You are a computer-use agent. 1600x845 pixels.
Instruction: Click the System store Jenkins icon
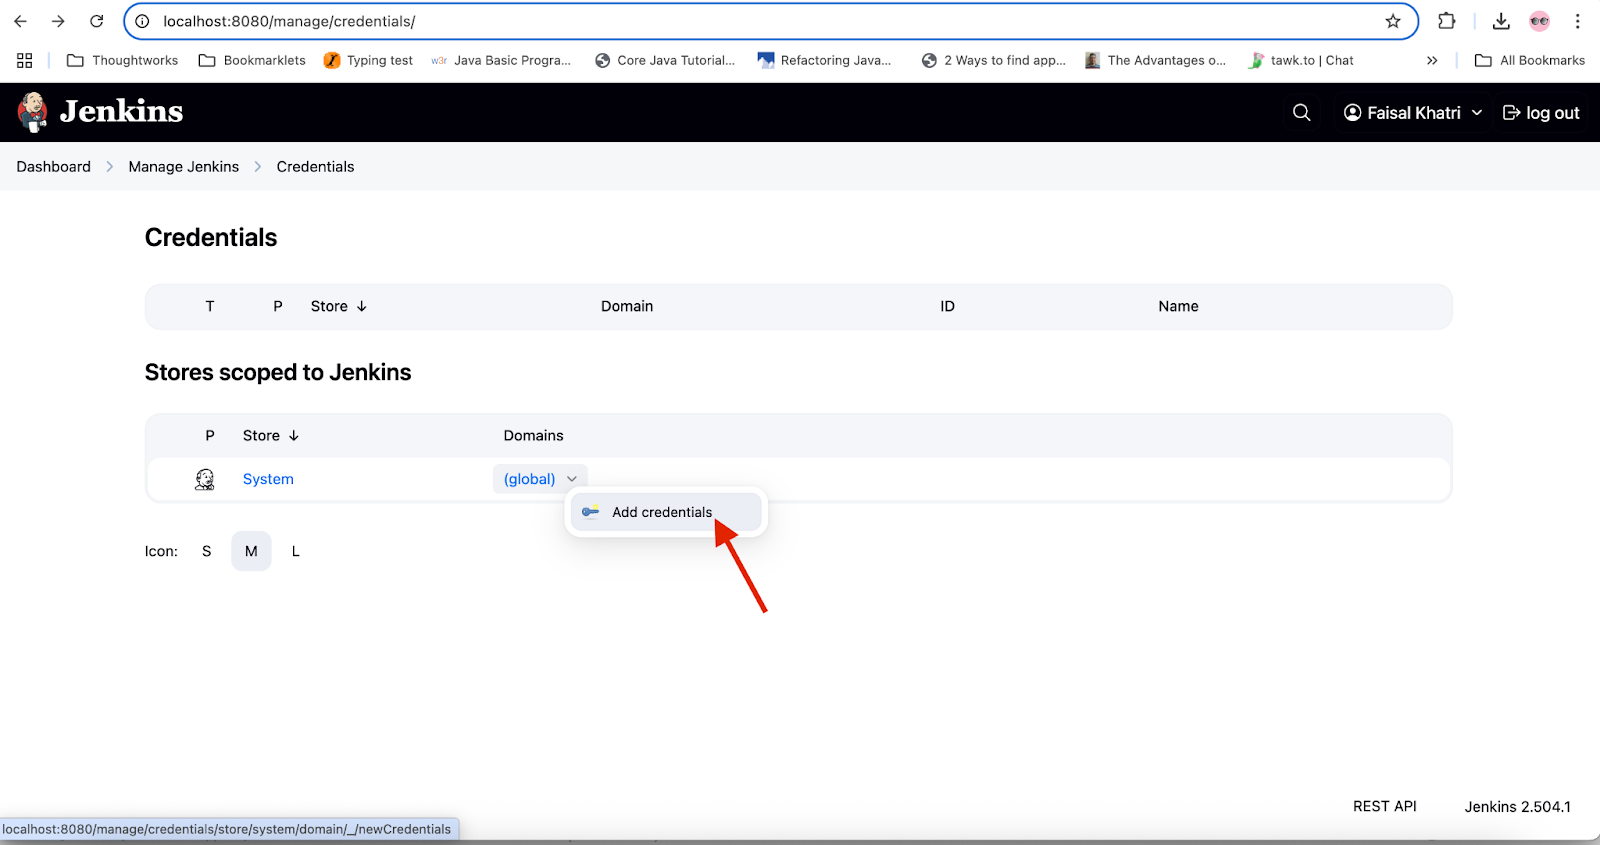[205, 479]
